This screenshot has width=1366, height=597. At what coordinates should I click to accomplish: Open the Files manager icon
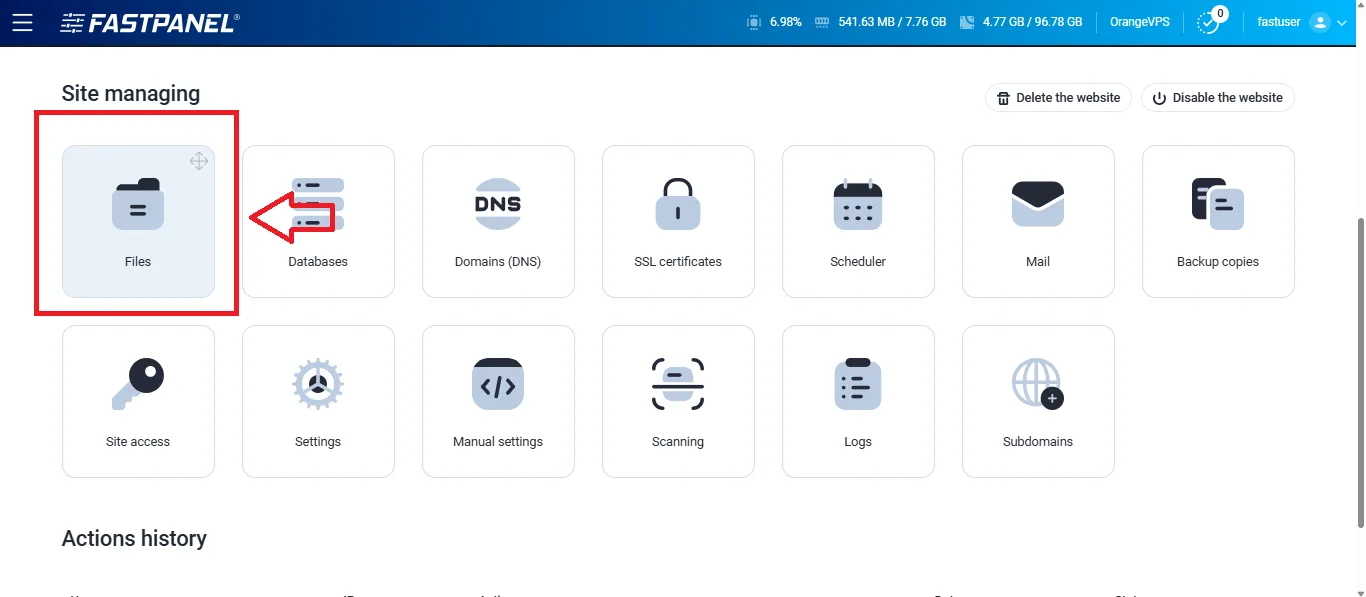[138, 204]
